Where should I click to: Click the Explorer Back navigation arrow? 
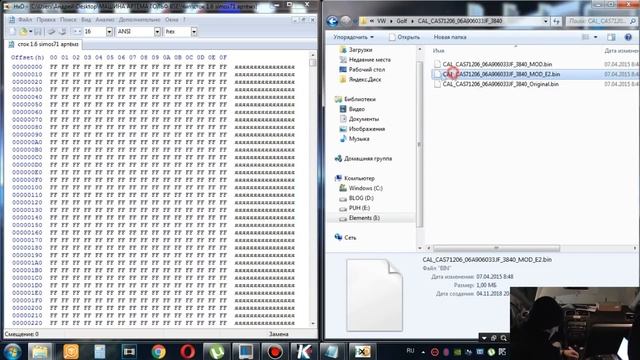(x=332, y=21)
